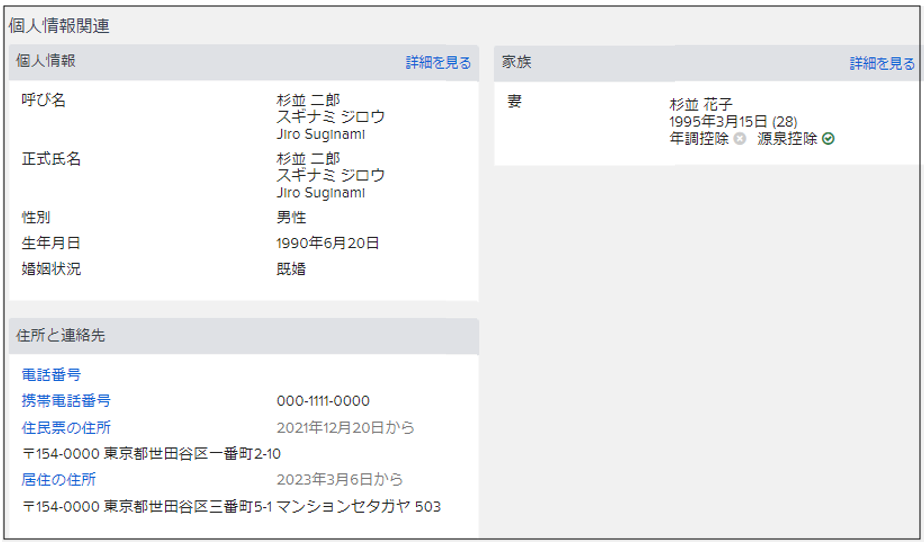Click the gender value 男性

pyautogui.click(x=291, y=217)
